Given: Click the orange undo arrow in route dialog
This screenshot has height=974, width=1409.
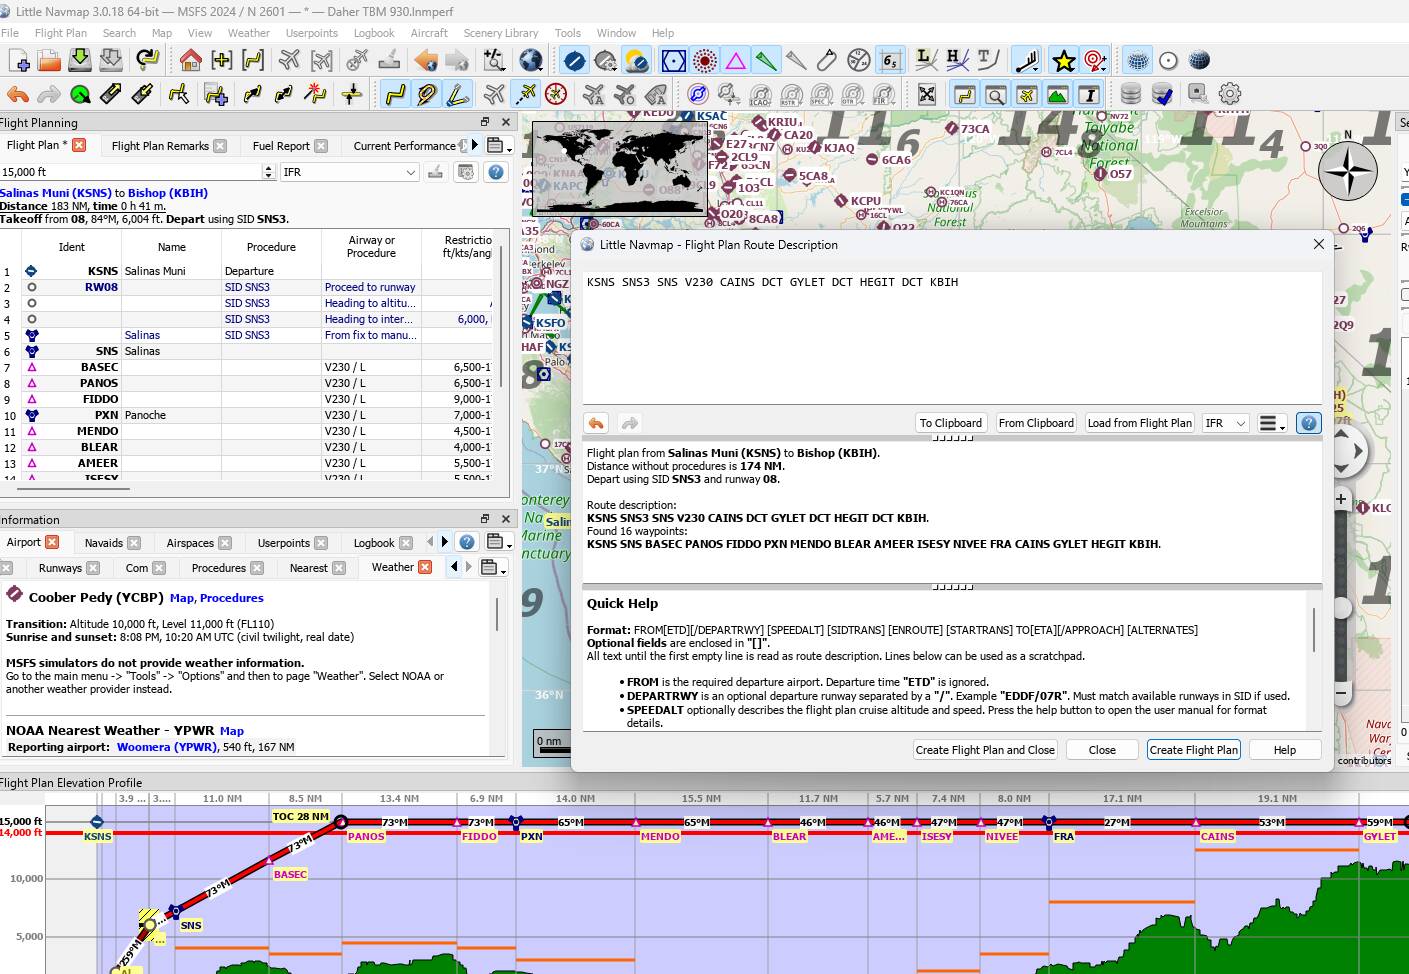Looking at the screenshot, I should coord(596,423).
